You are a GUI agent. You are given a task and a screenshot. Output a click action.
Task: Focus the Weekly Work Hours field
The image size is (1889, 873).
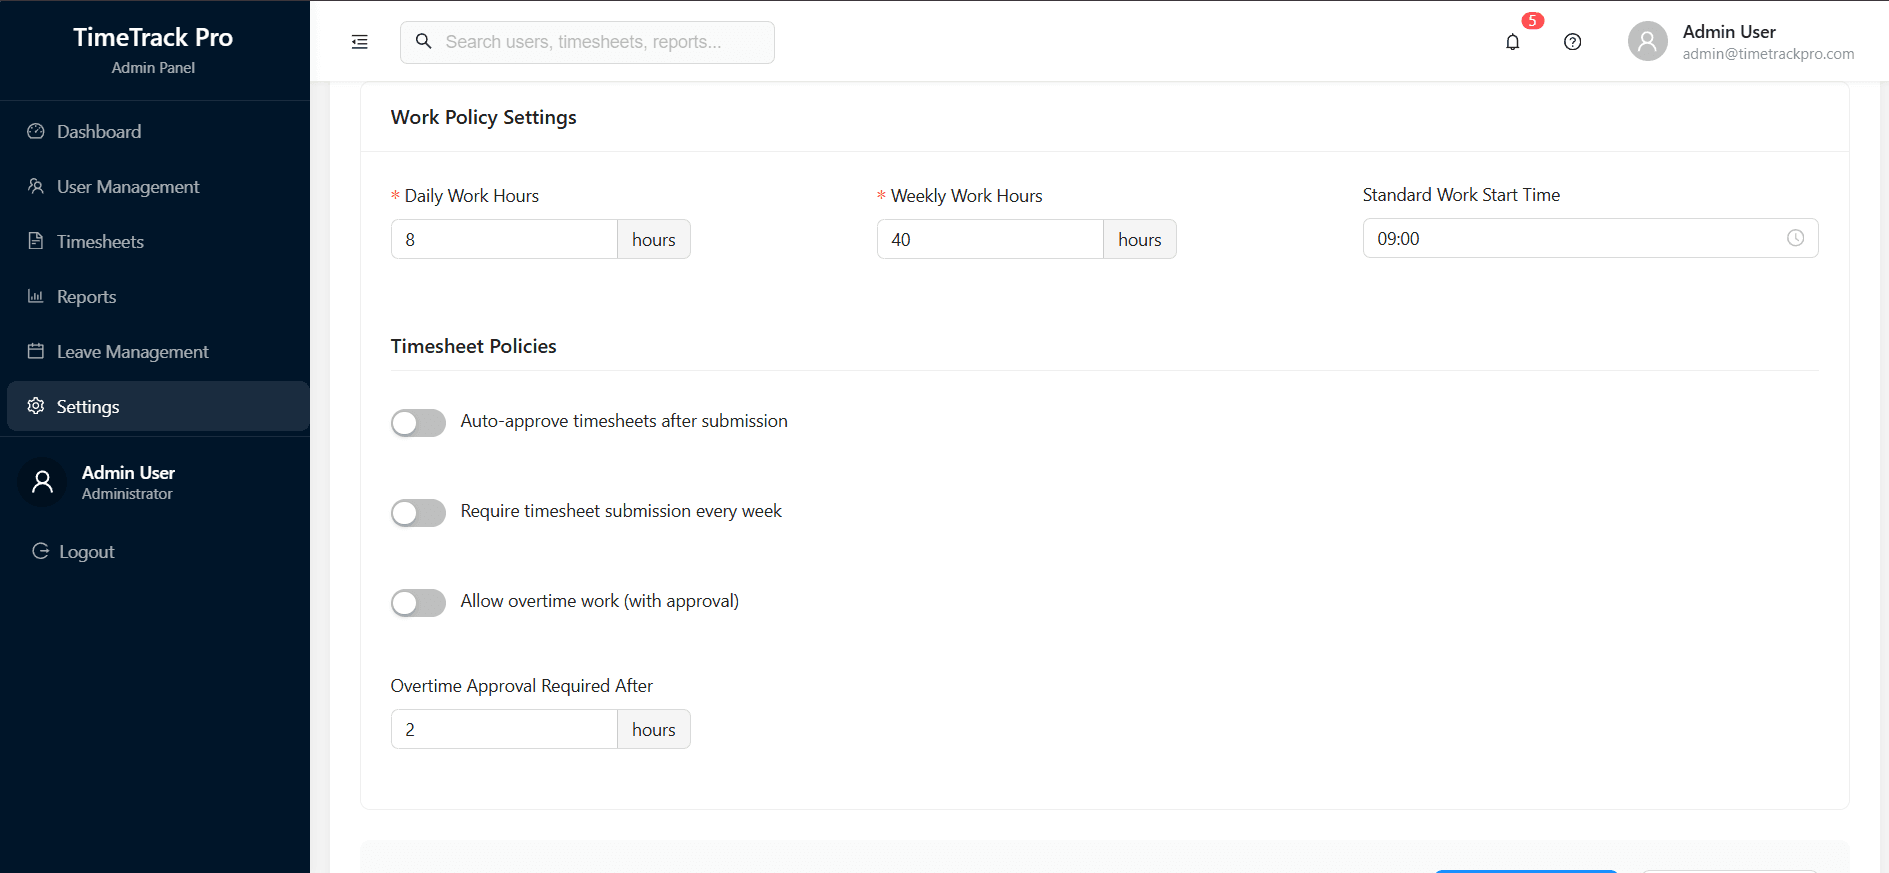(x=990, y=239)
